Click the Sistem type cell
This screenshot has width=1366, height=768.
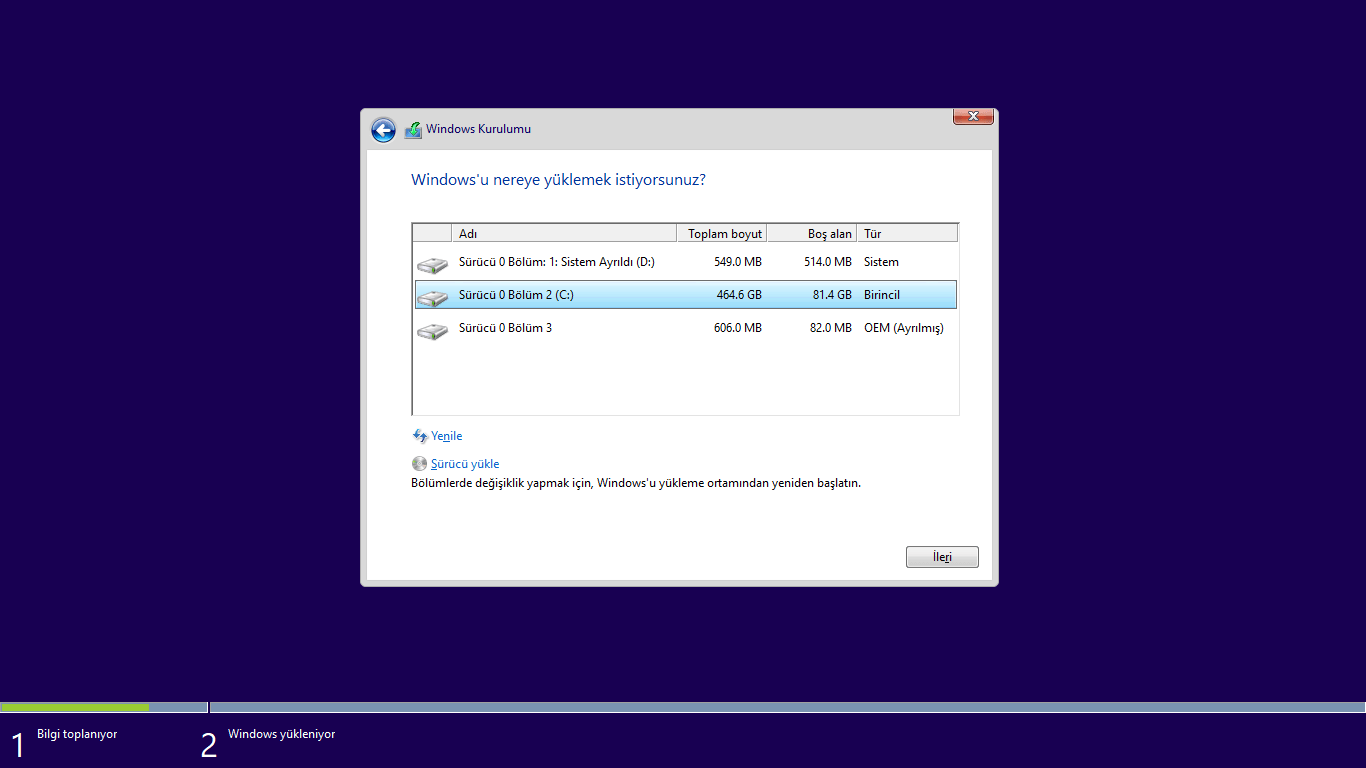coord(881,262)
